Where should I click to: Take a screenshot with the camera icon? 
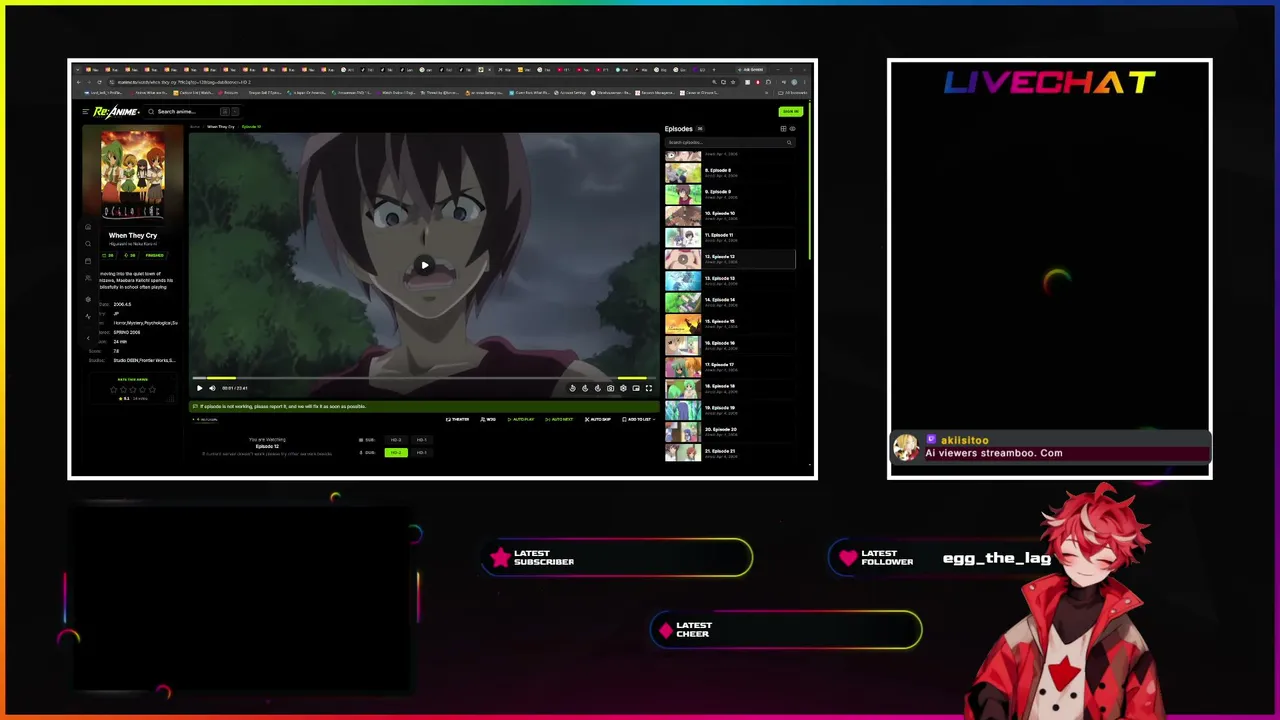(610, 388)
